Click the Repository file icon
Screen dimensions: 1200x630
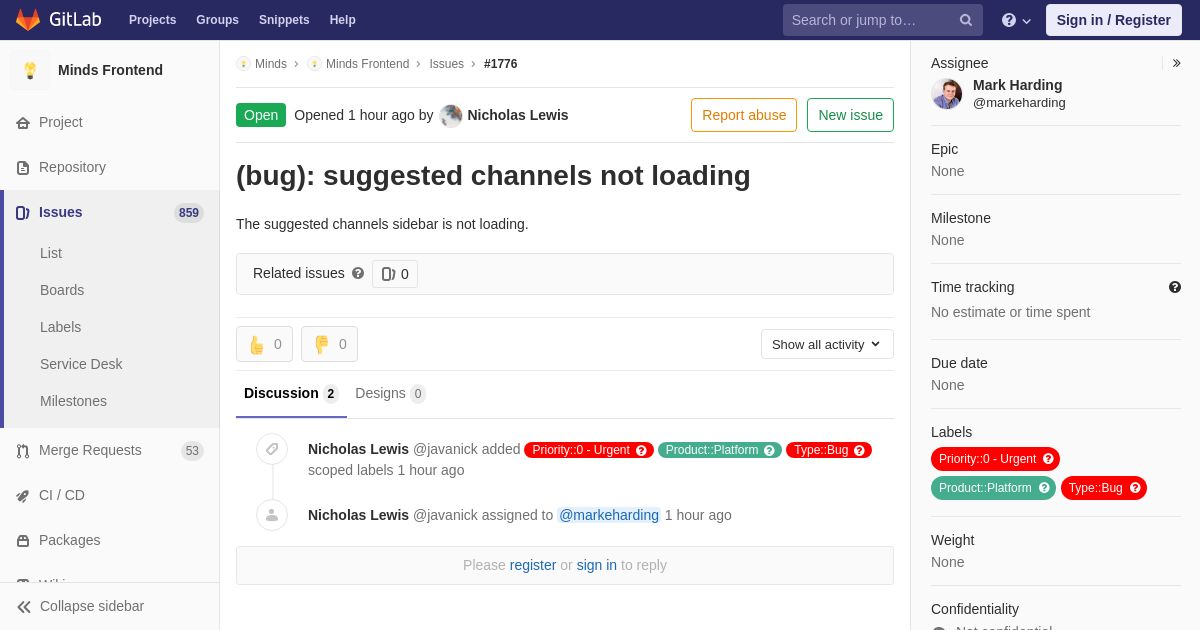pyautogui.click(x=23, y=168)
